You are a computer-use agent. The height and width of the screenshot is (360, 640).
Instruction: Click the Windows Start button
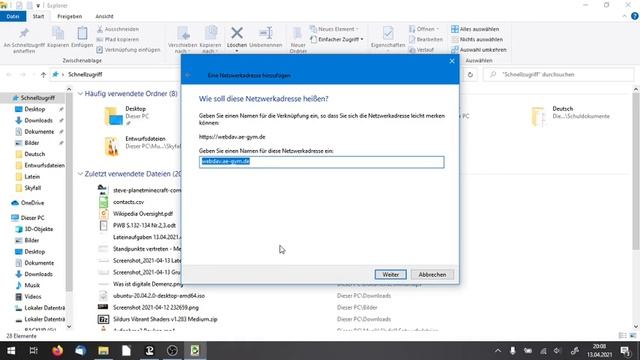pyautogui.click(x=11, y=351)
